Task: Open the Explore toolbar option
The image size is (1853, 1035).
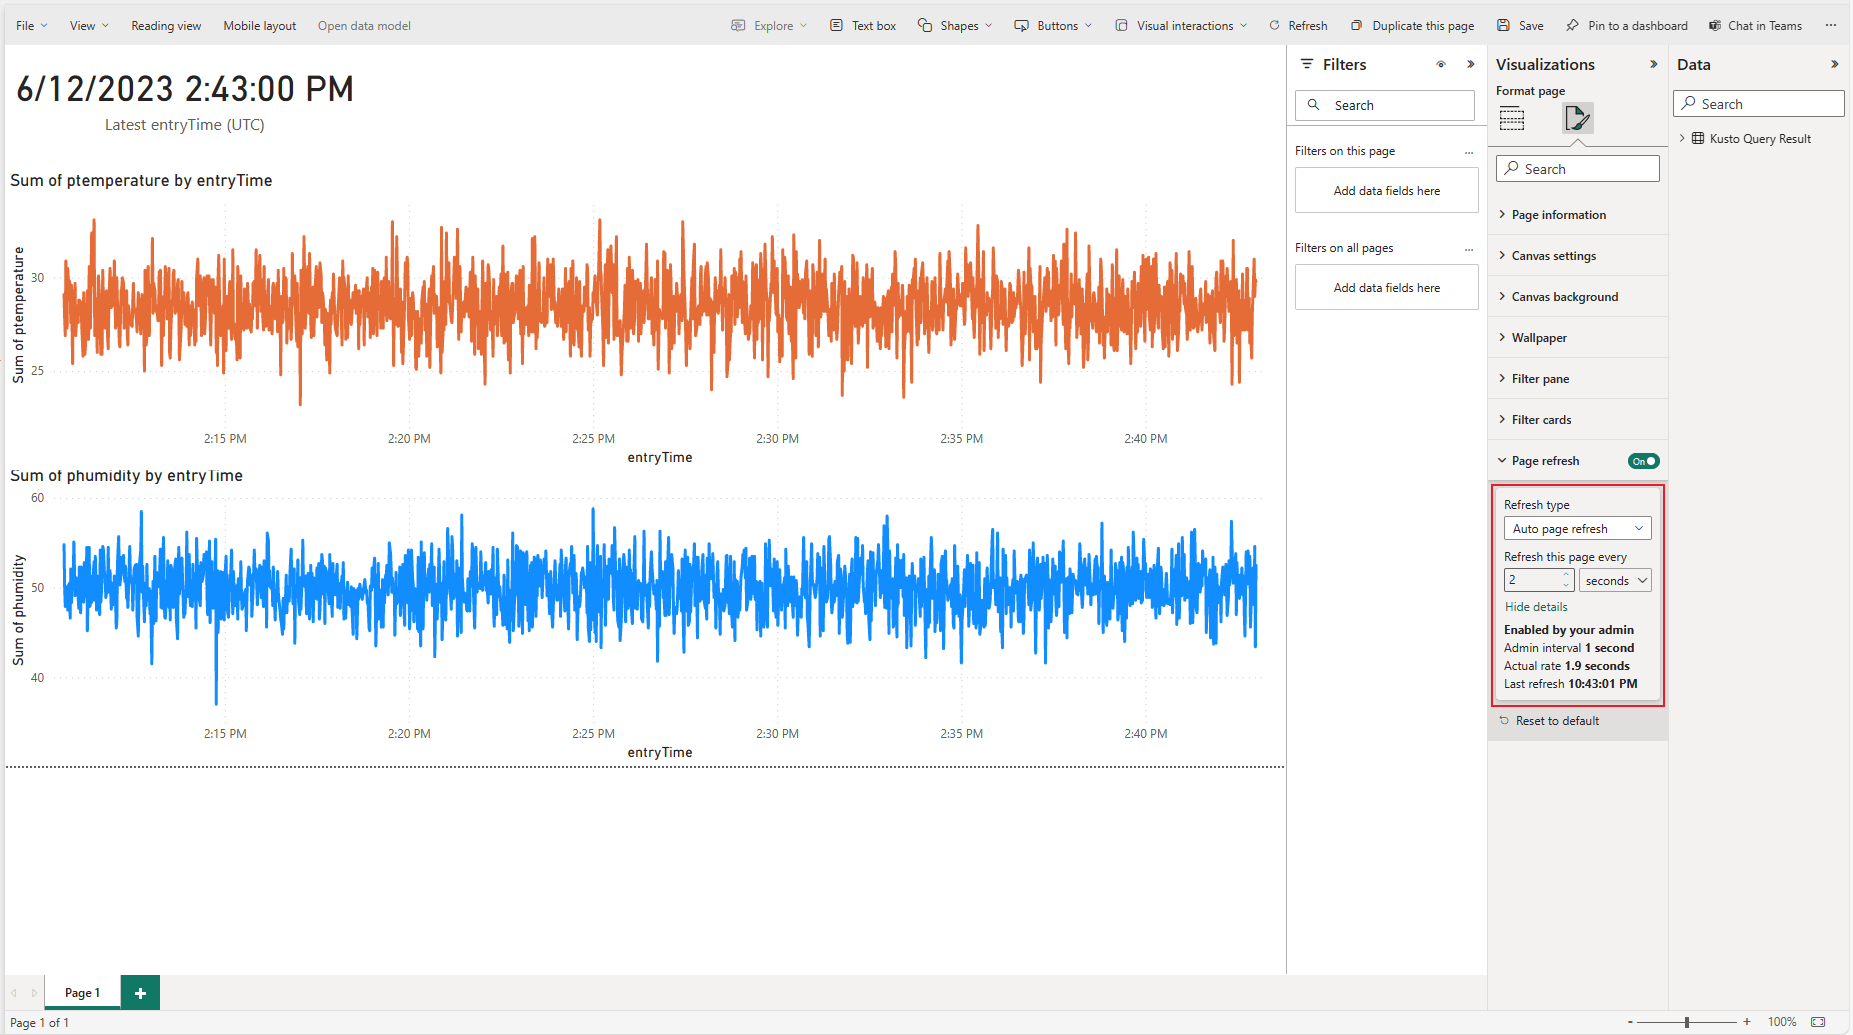Action: click(768, 26)
